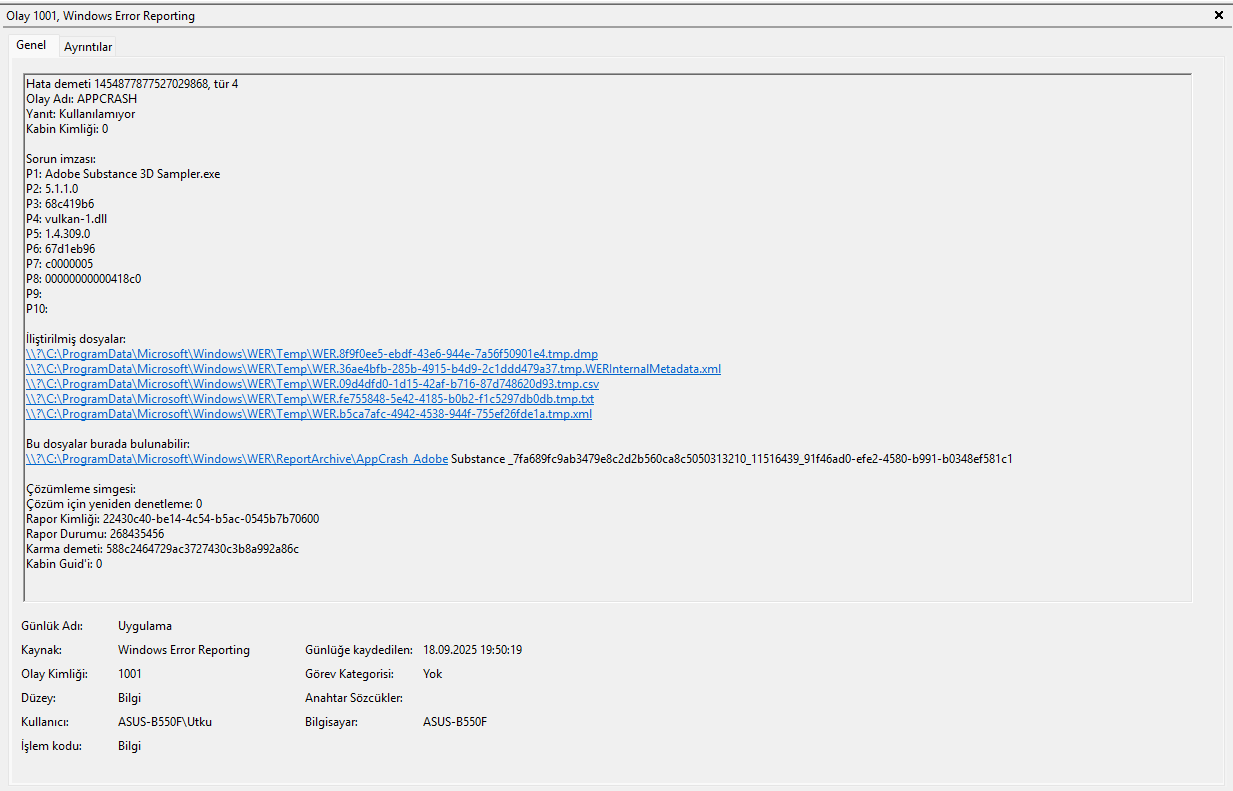The height and width of the screenshot is (791, 1233).
Task: Click the Düzey value Bilgi
Action: tap(130, 698)
